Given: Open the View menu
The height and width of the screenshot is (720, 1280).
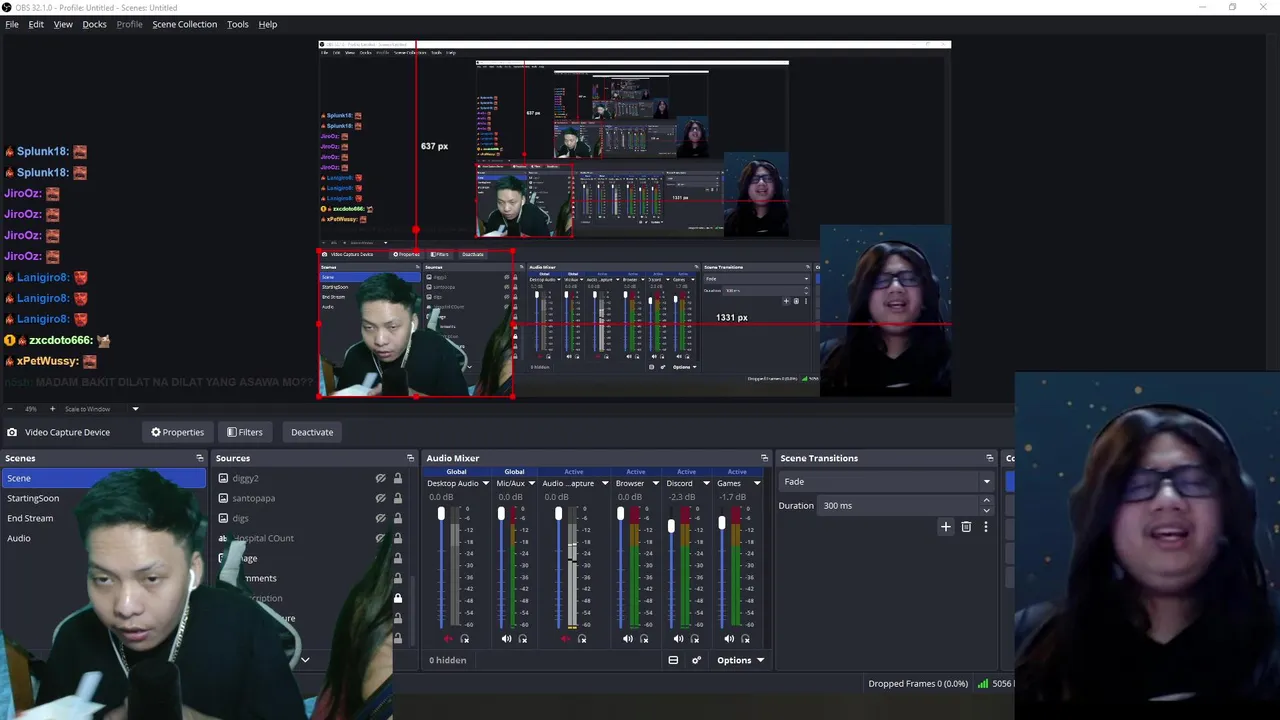Looking at the screenshot, I should (63, 24).
